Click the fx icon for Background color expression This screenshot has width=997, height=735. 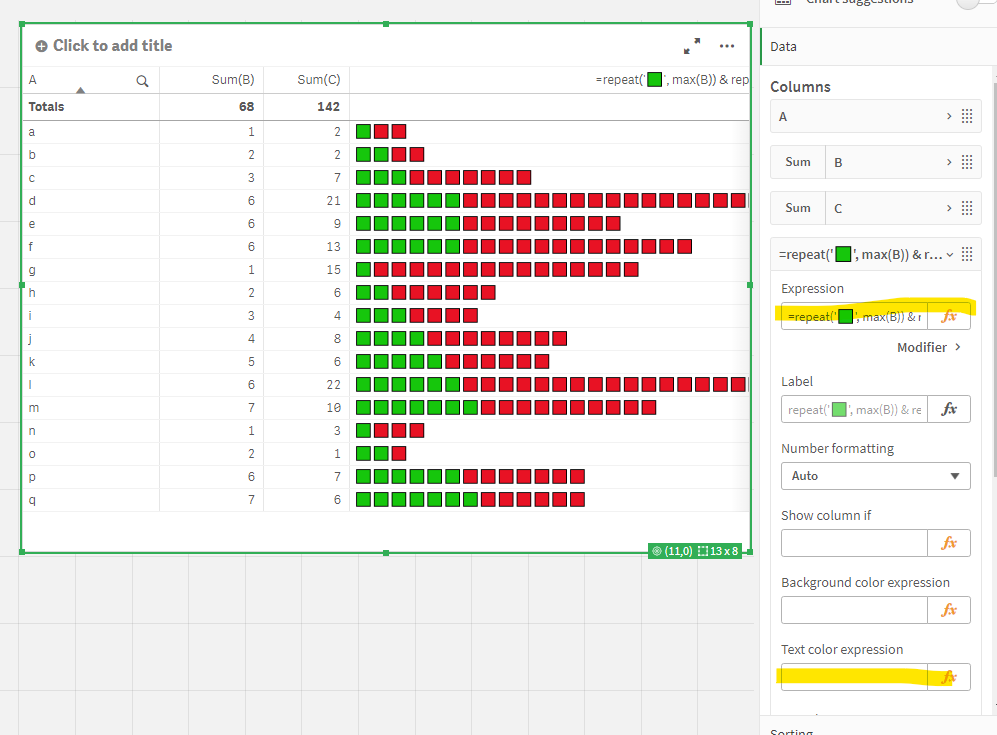[x=947, y=609]
